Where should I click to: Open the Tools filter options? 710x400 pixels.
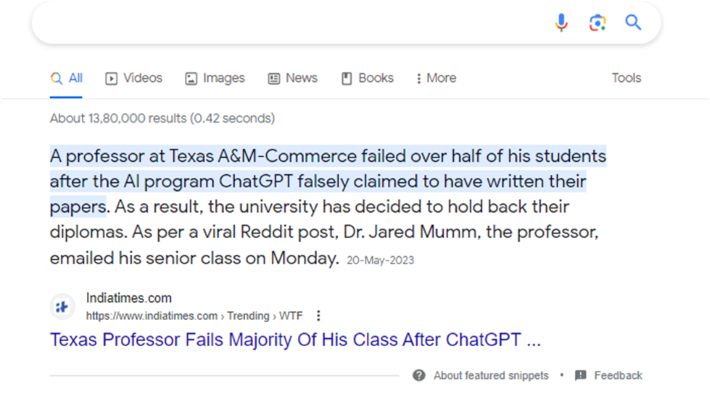[x=626, y=78]
